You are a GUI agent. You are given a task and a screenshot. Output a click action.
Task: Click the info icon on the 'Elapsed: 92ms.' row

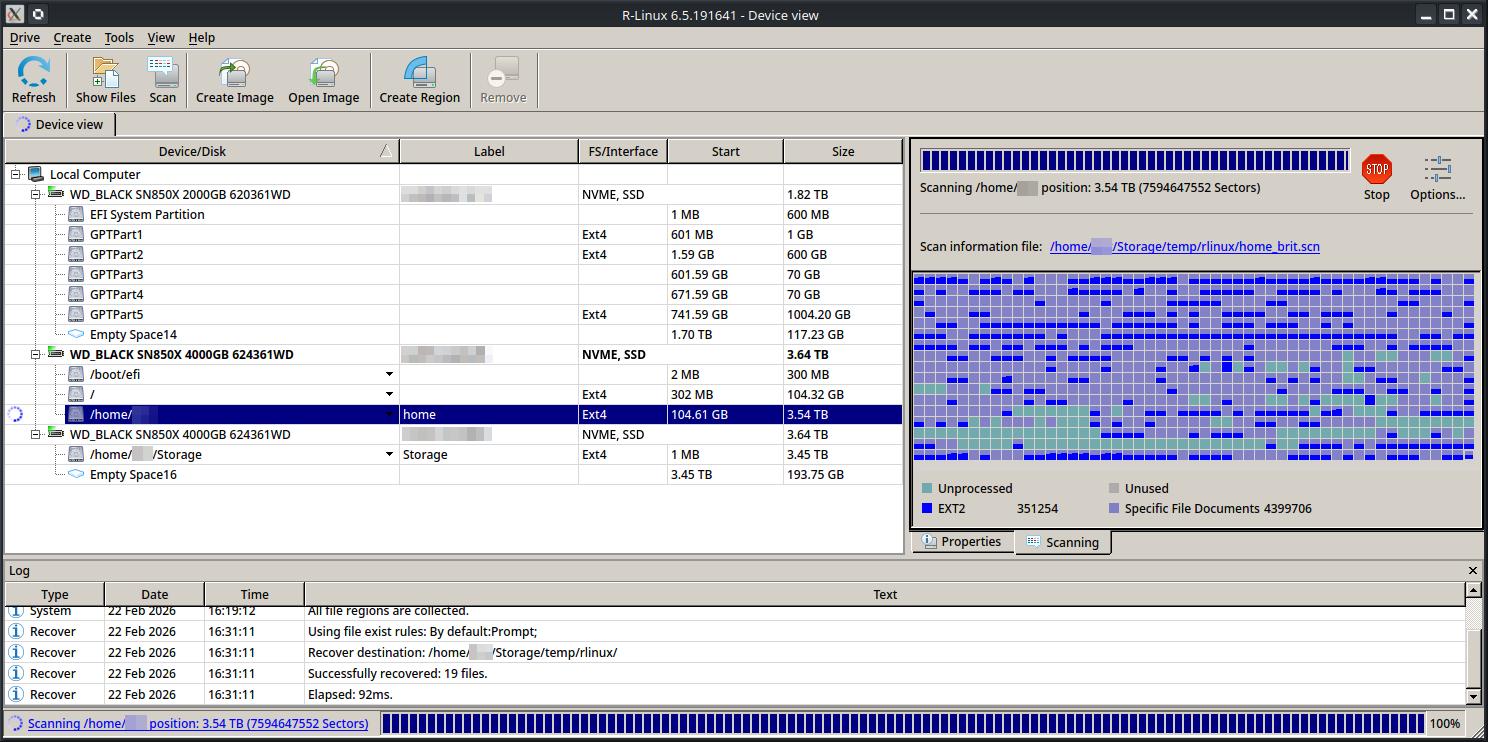pos(16,694)
